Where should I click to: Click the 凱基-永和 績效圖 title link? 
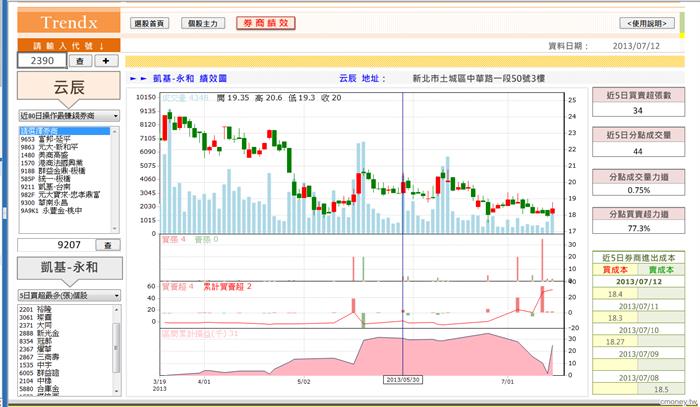tap(190, 79)
